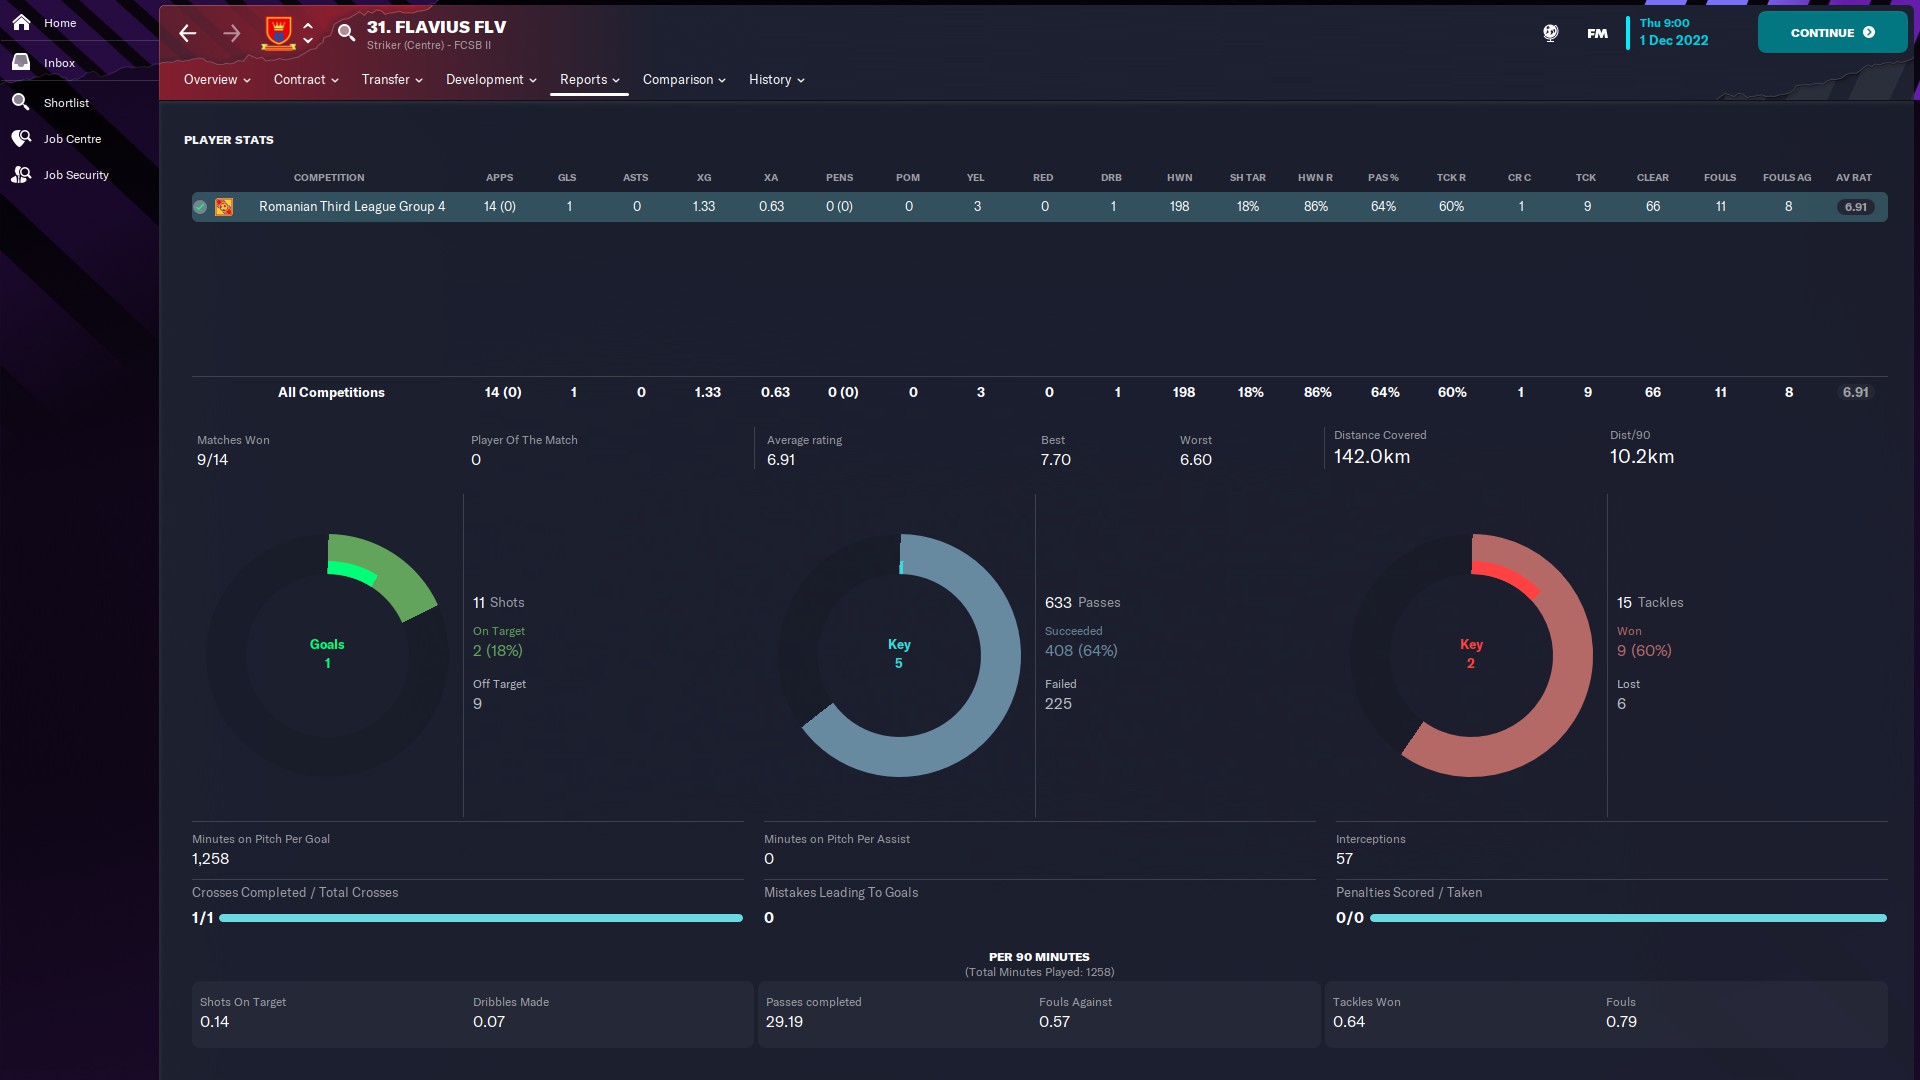Click the back navigation arrow
Screen dimensions: 1920x1080
click(x=187, y=33)
